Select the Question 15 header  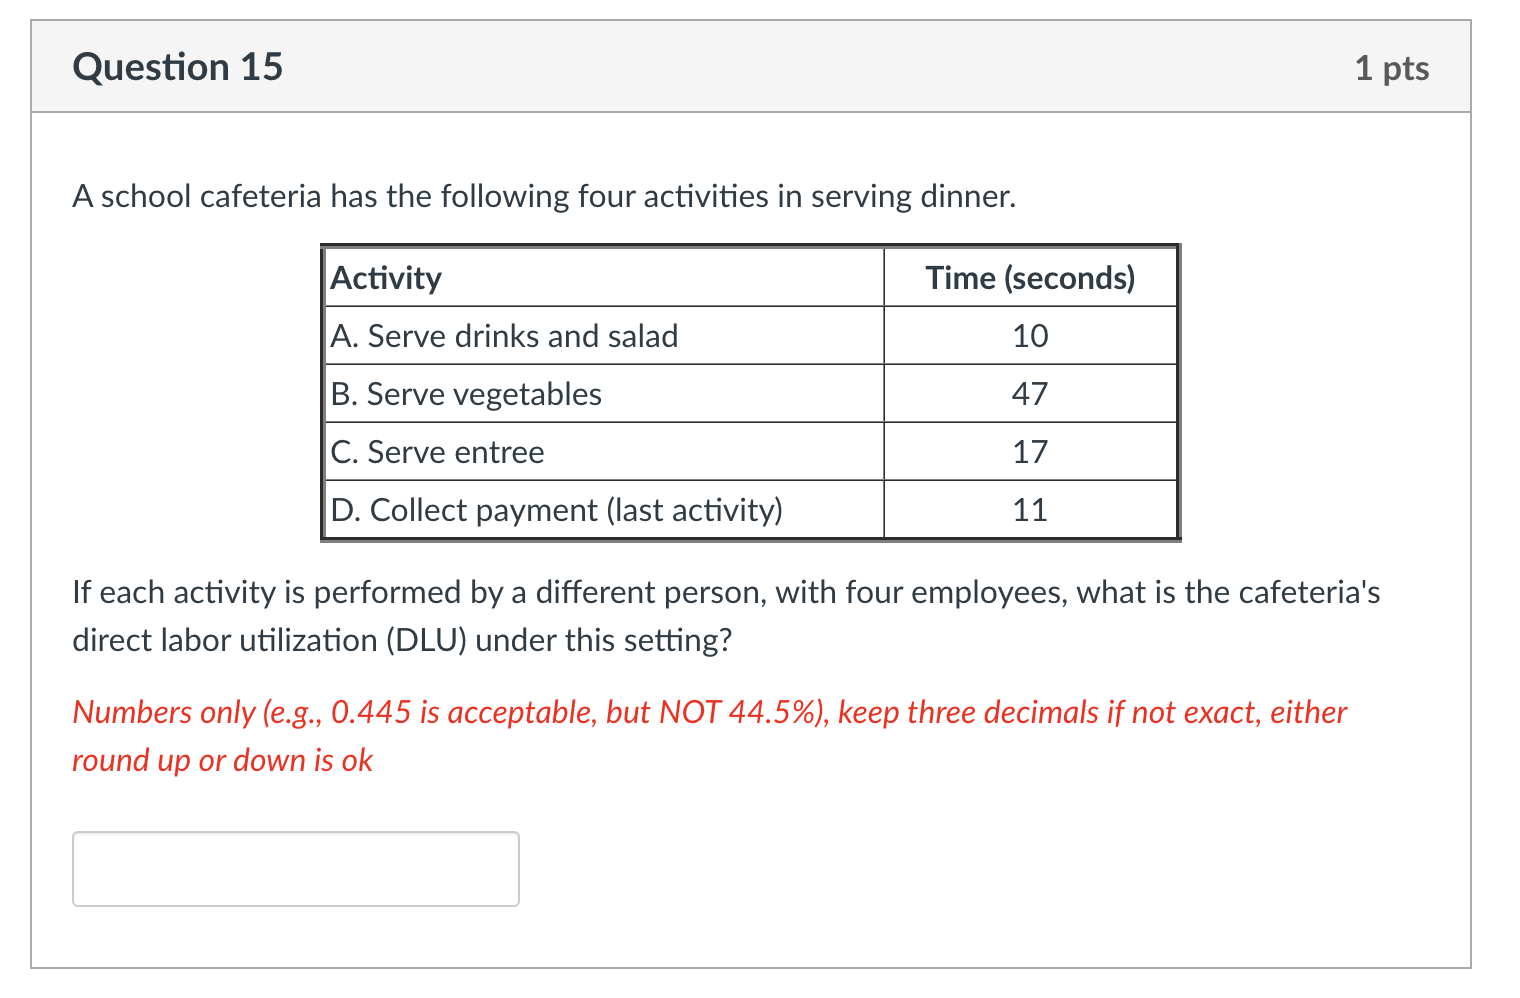coord(178,67)
